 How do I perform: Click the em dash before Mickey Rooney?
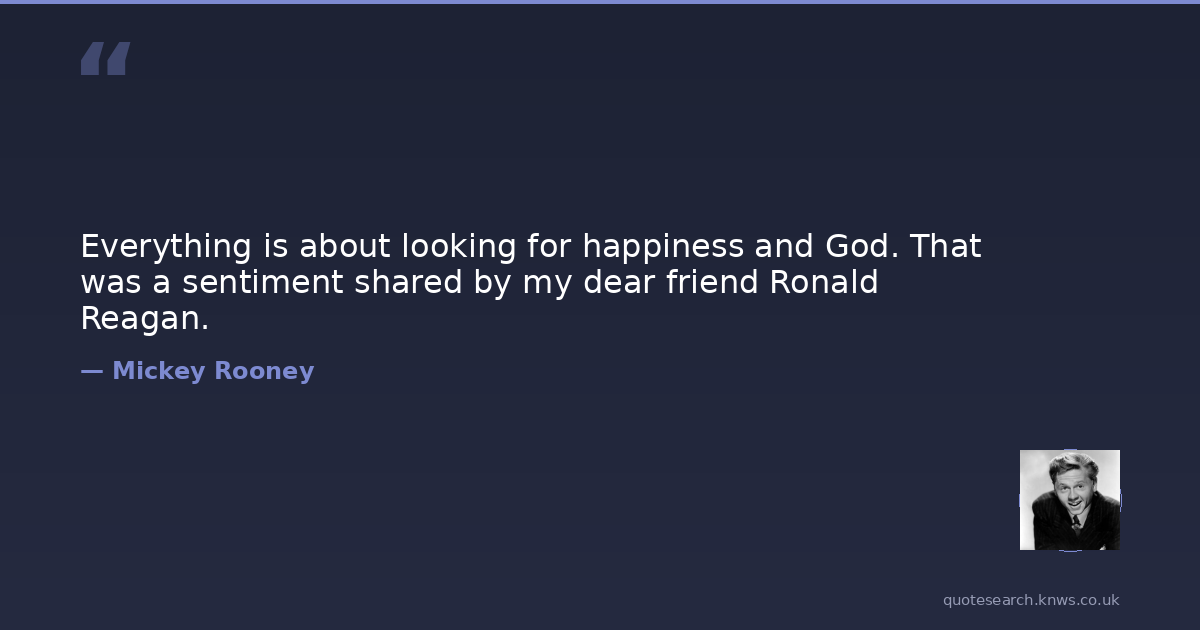91,371
